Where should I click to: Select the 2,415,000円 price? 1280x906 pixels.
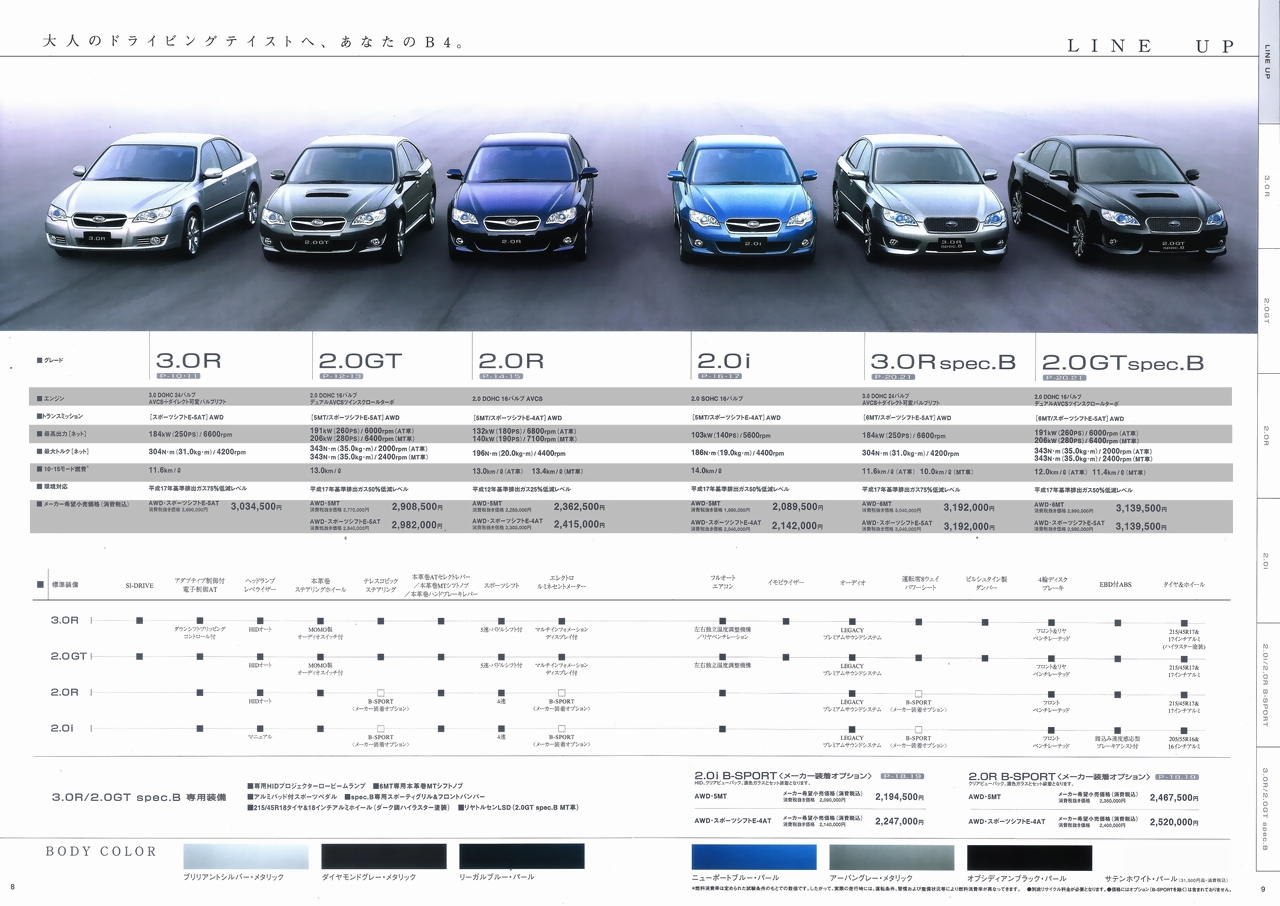pyautogui.click(x=580, y=524)
